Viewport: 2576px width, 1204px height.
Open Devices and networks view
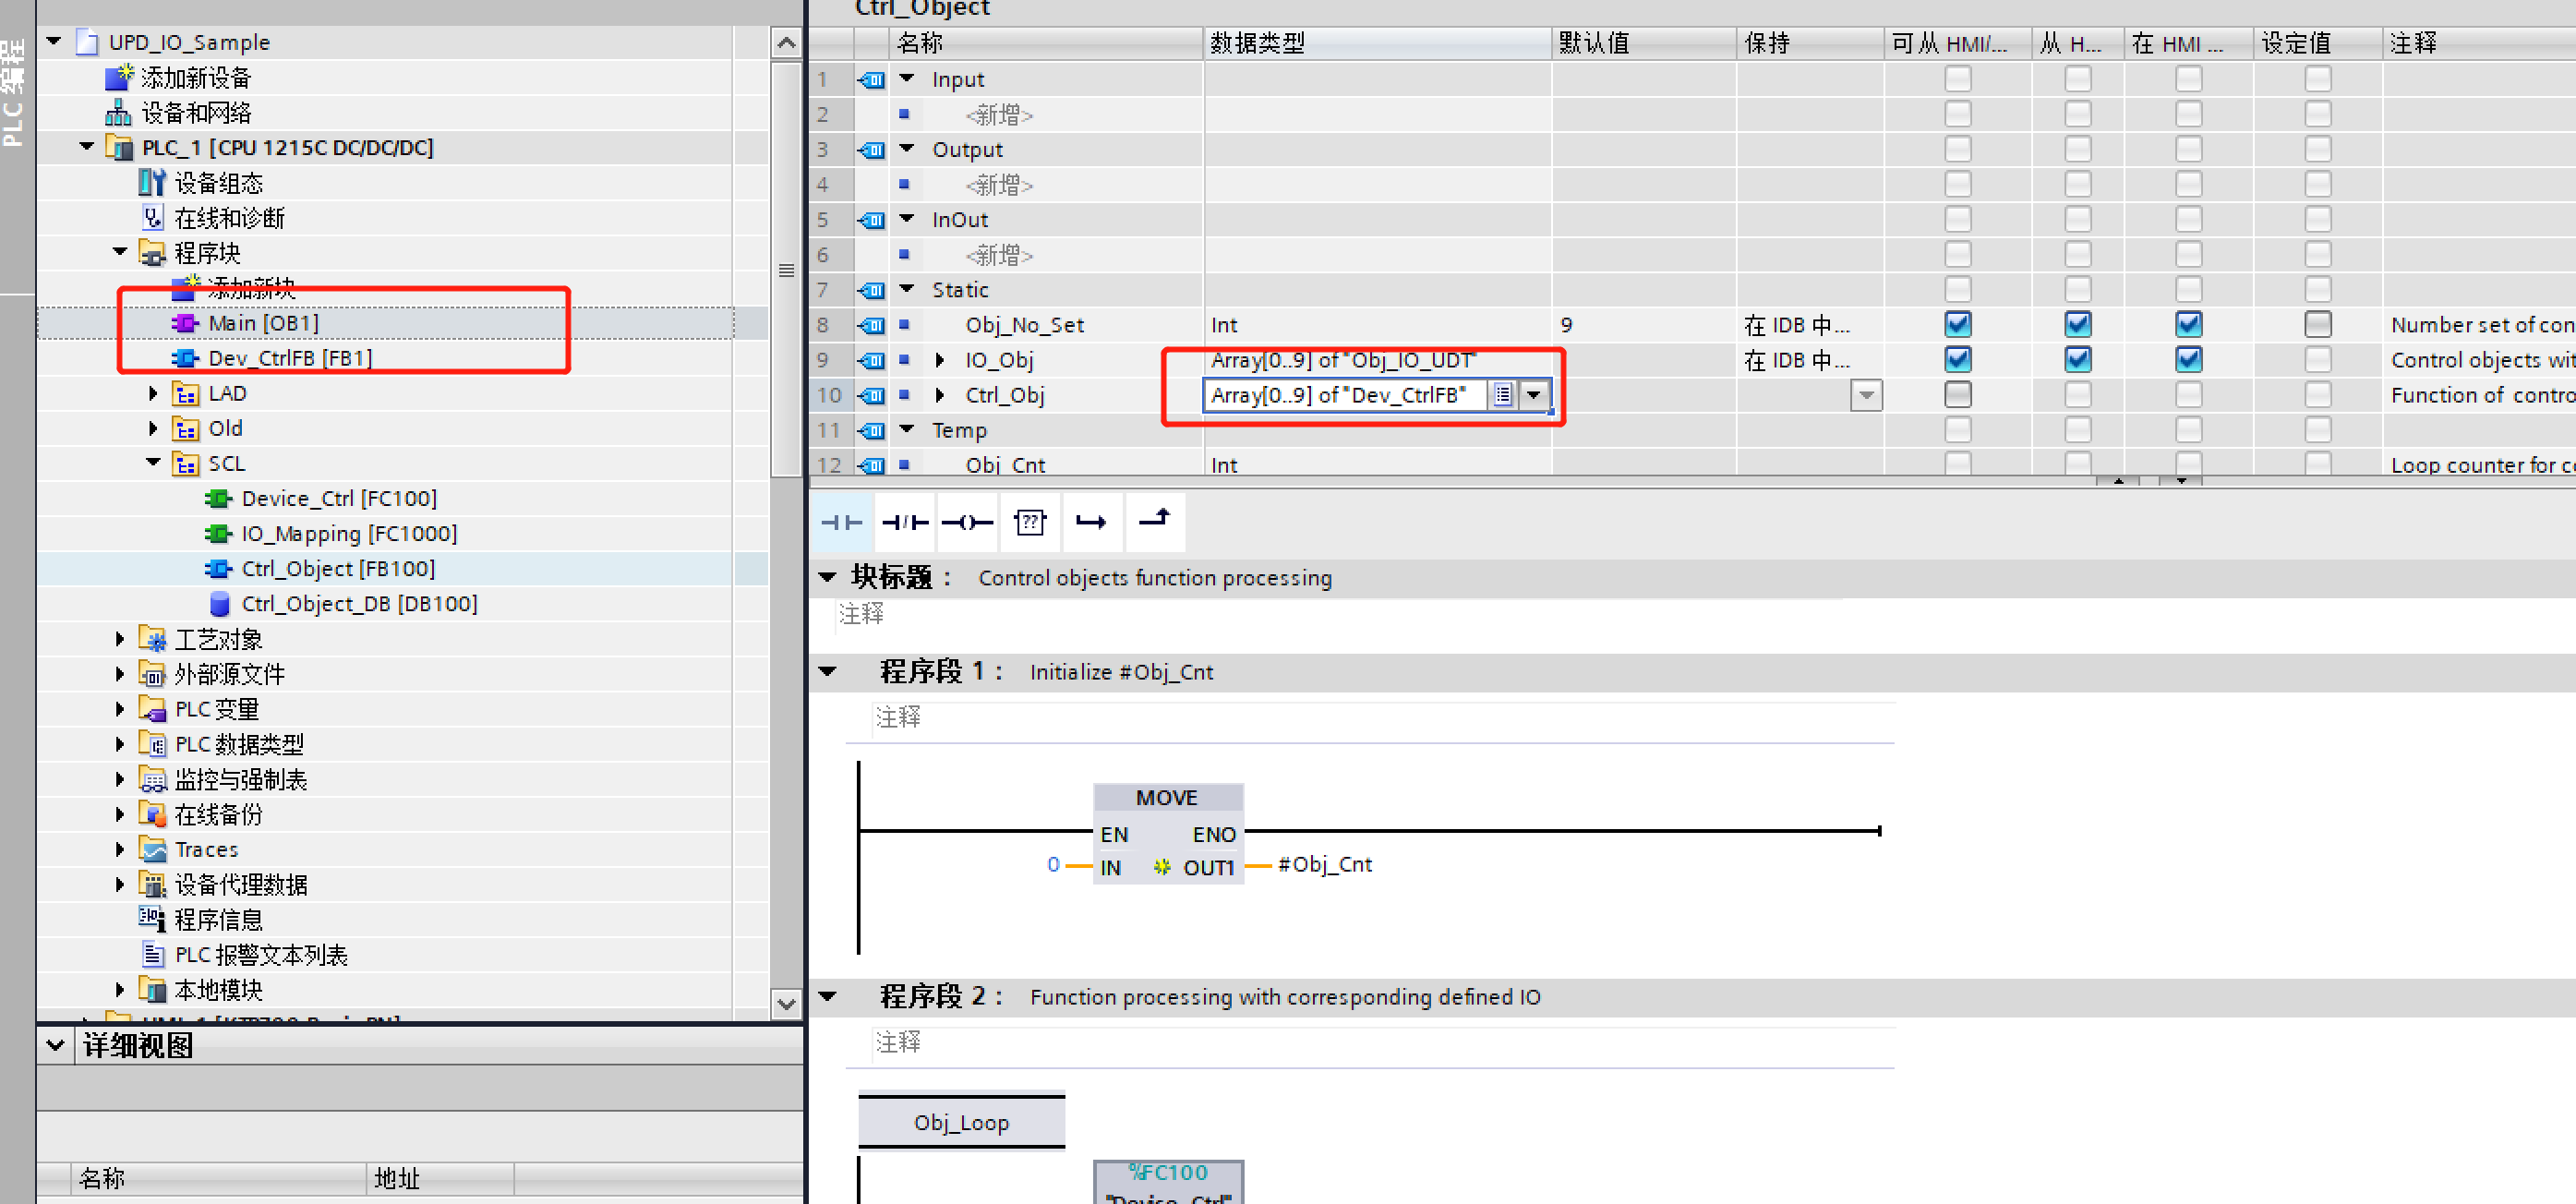(195, 113)
